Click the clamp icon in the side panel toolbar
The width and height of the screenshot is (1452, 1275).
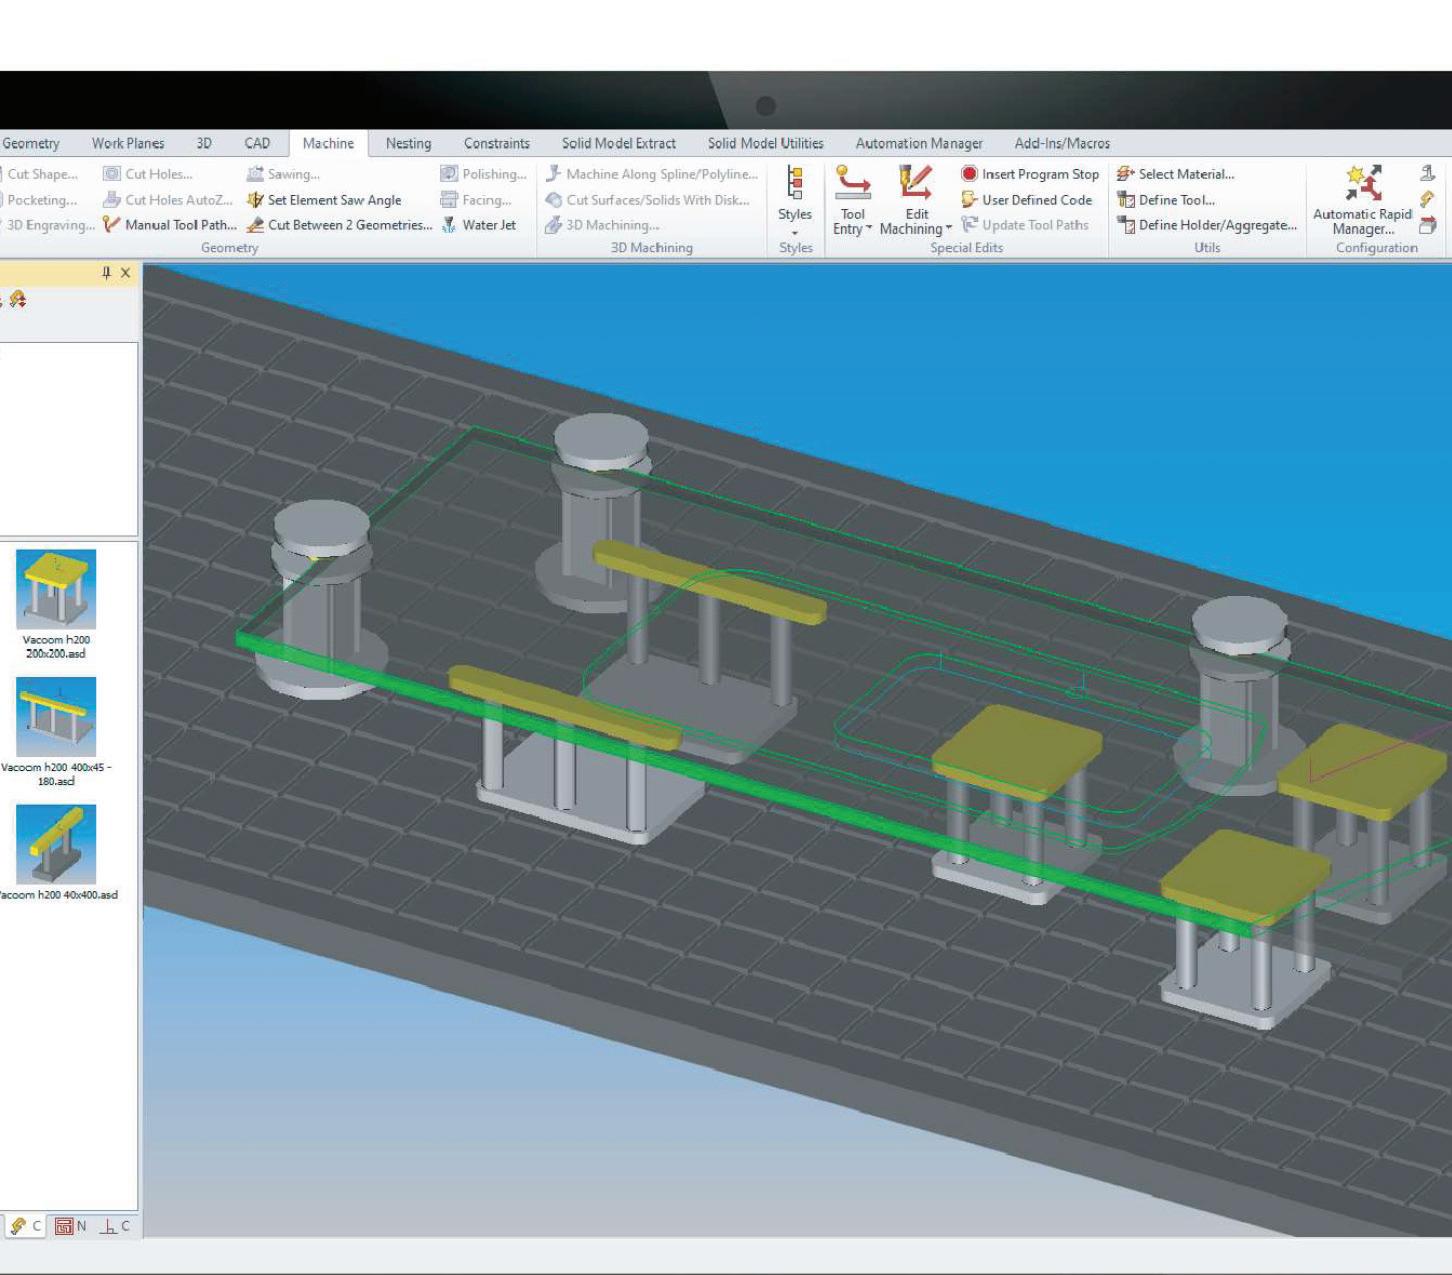point(17,299)
